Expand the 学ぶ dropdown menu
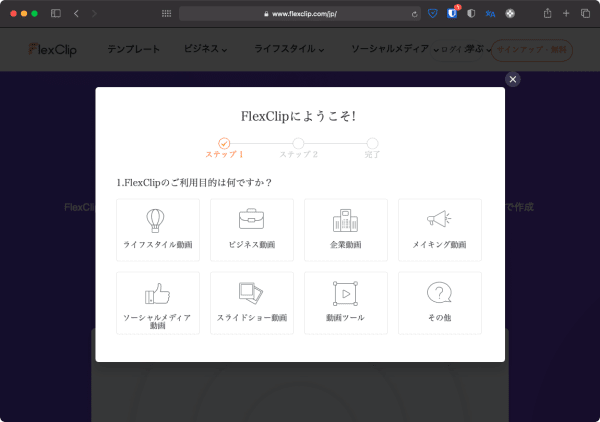 (478, 49)
